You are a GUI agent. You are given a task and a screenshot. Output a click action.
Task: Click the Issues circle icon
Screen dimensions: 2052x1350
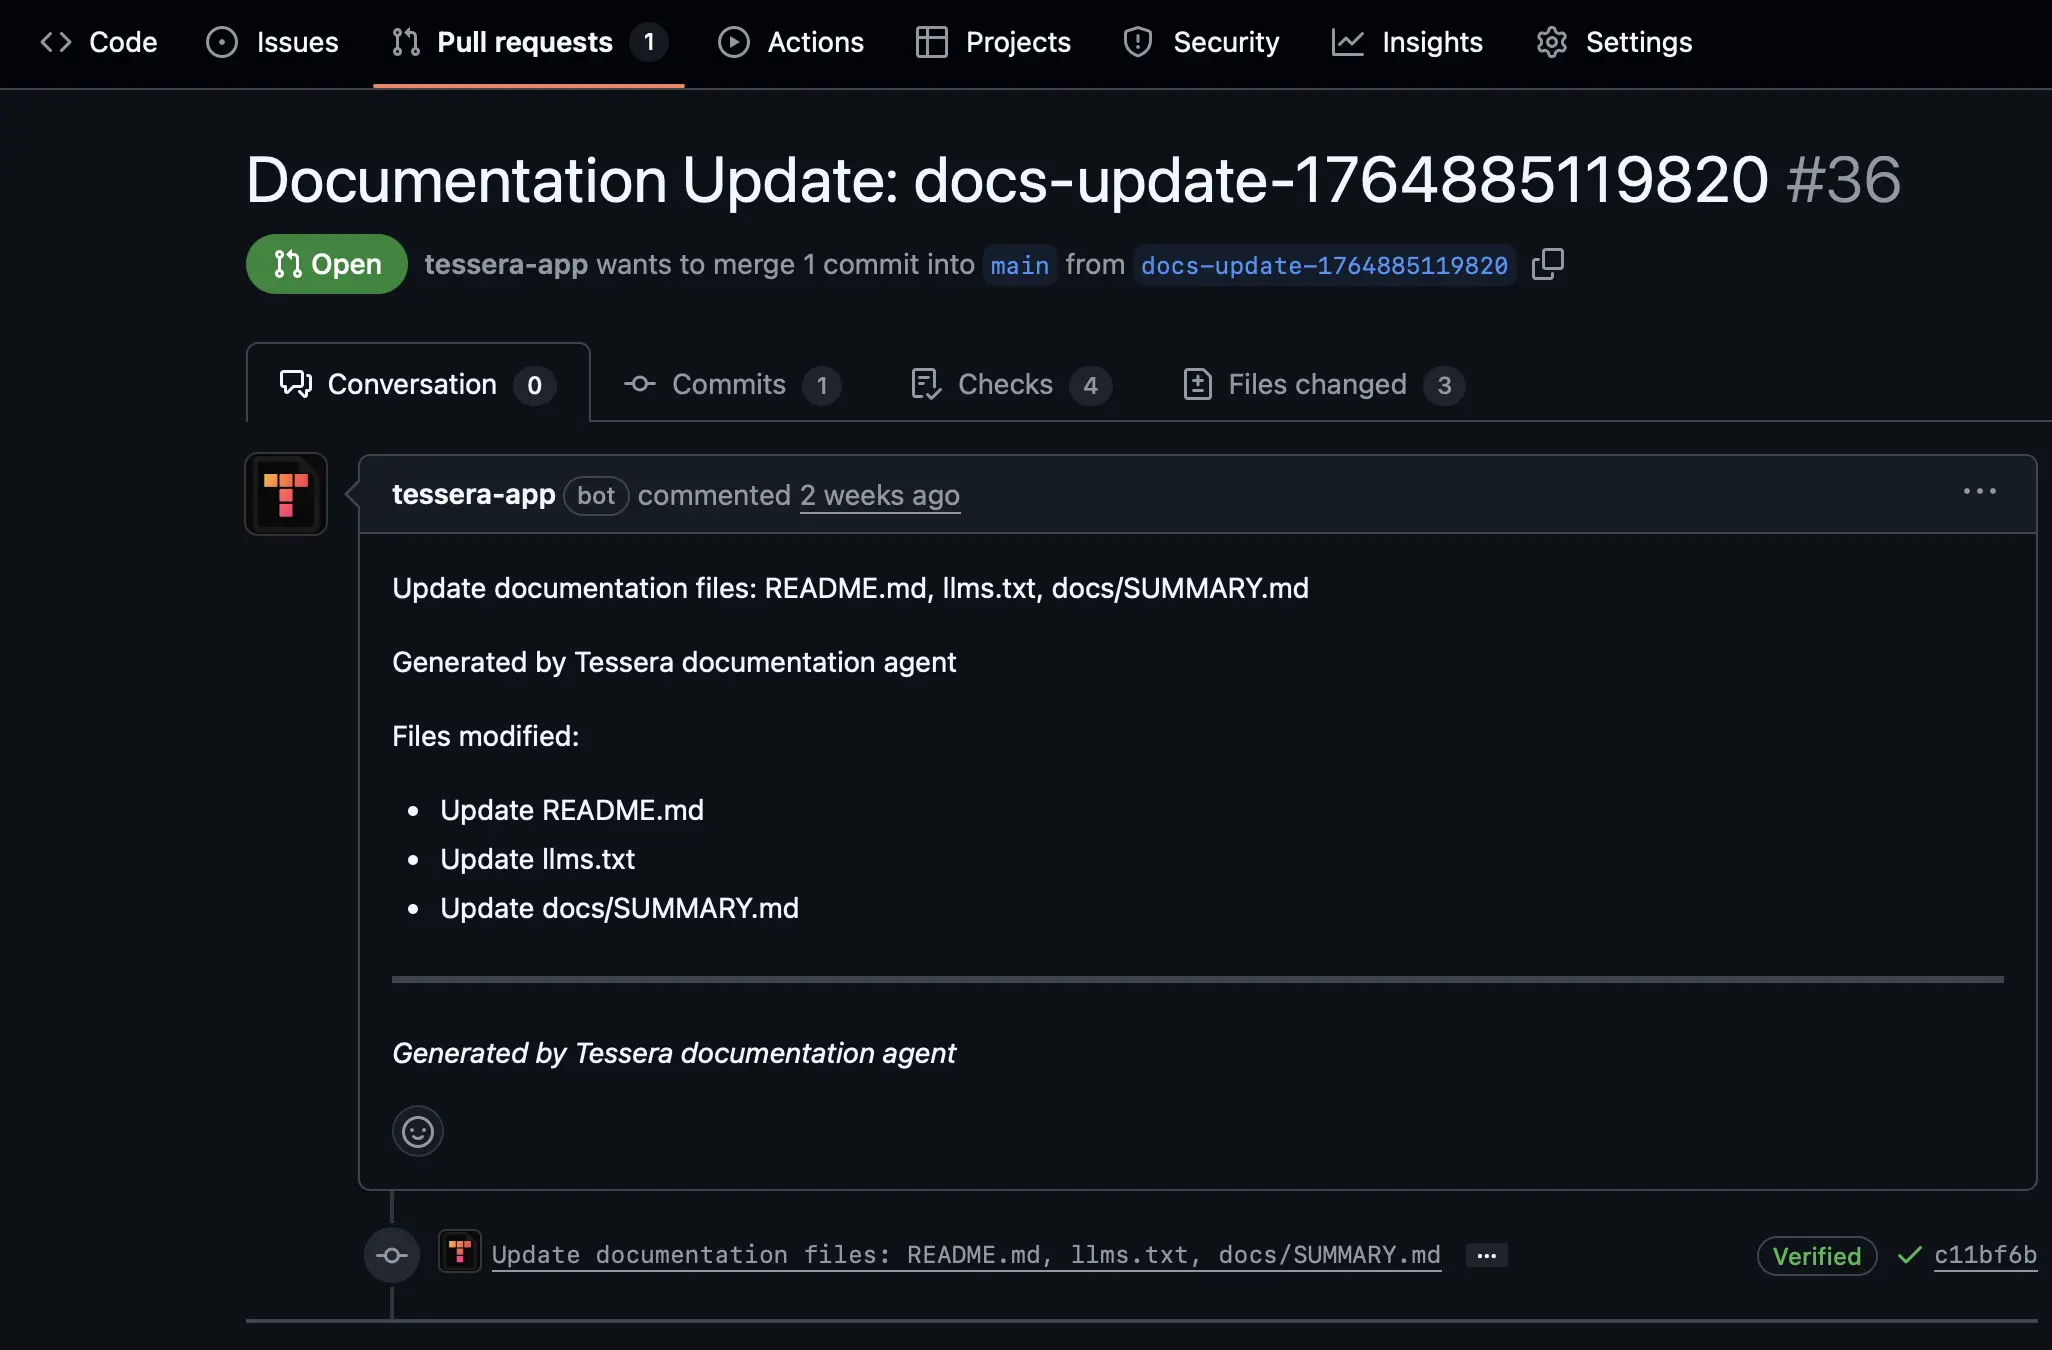pos(222,42)
